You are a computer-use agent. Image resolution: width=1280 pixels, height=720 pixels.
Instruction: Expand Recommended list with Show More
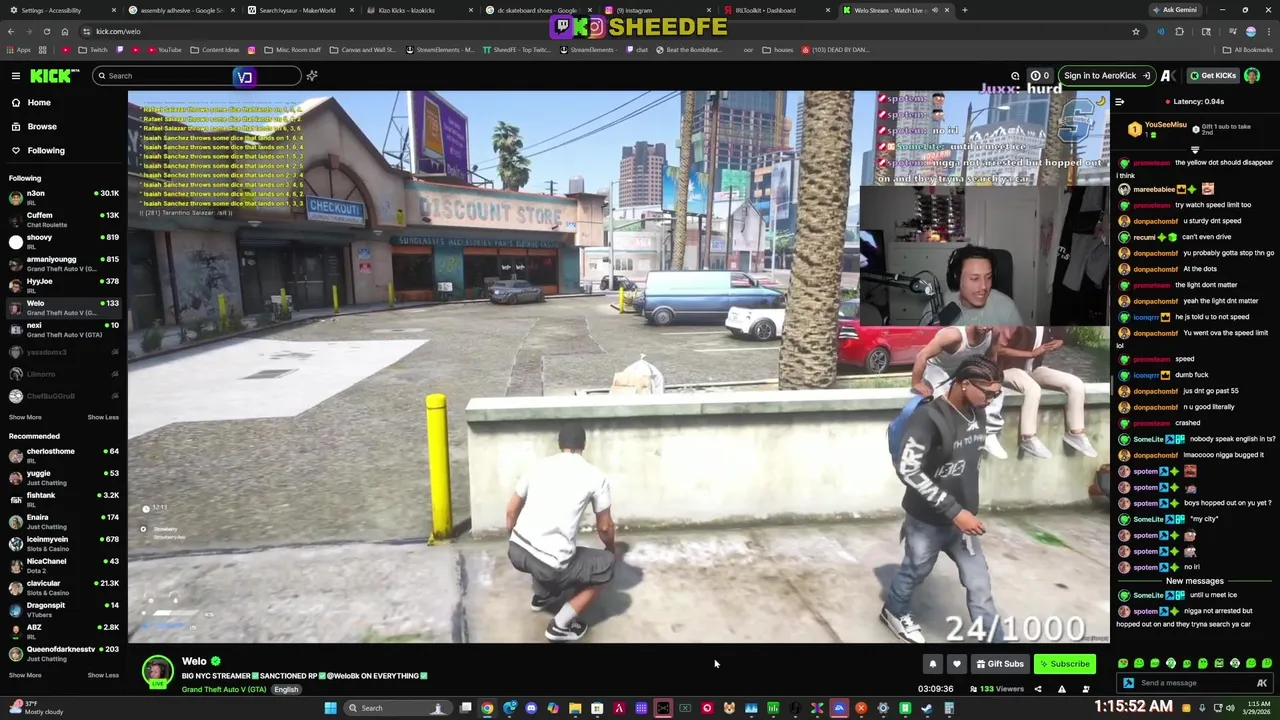pyautogui.click(x=25, y=675)
